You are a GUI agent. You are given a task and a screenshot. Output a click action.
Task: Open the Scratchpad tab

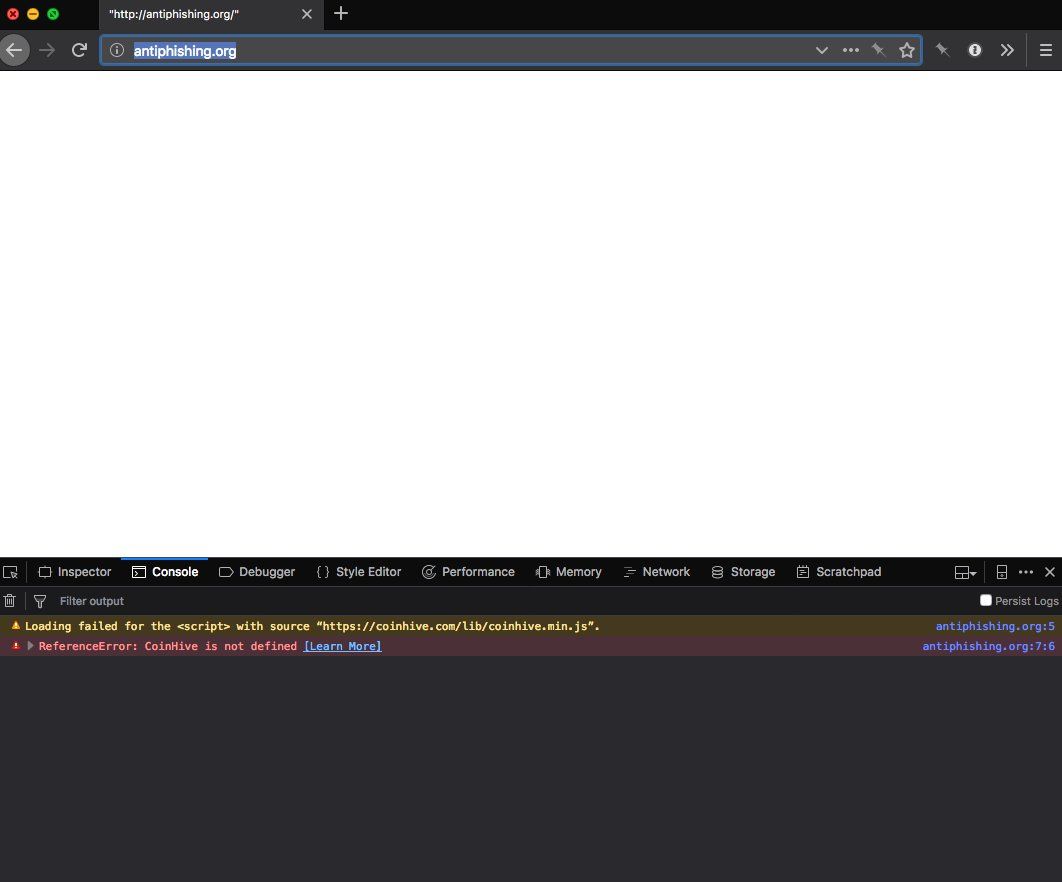(x=839, y=572)
